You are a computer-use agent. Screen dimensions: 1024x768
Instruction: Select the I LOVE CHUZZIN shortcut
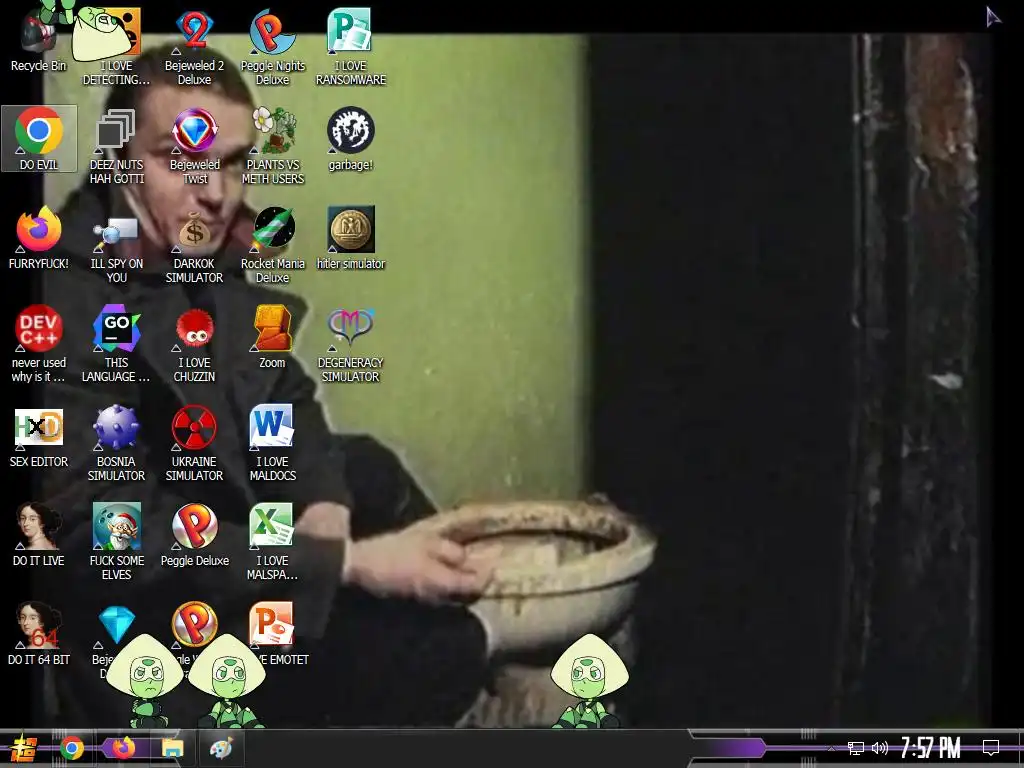pyautogui.click(x=195, y=344)
